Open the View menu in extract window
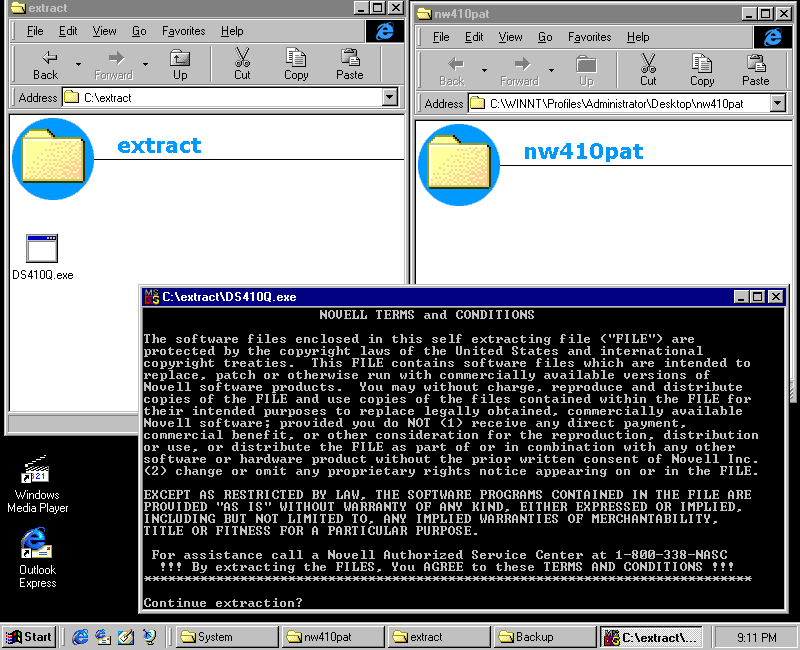This screenshot has height=650, width=800. pyautogui.click(x=104, y=31)
